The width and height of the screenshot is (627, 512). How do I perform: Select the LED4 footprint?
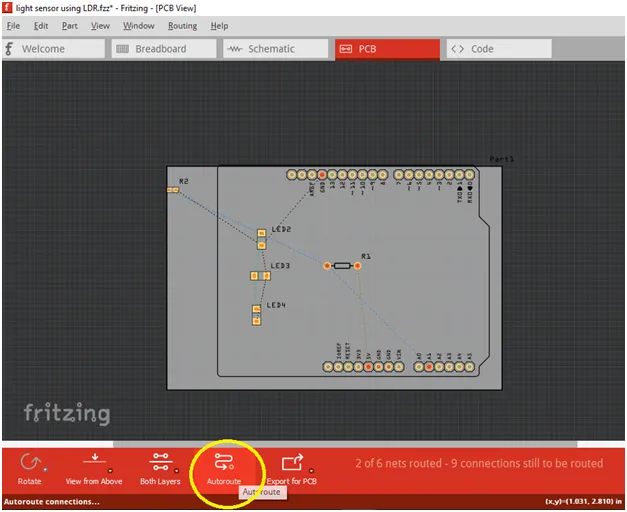point(256,315)
